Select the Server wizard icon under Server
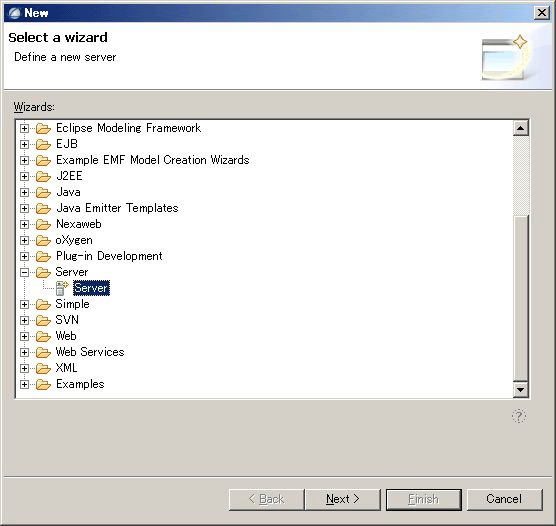556x526 pixels. (x=62, y=288)
